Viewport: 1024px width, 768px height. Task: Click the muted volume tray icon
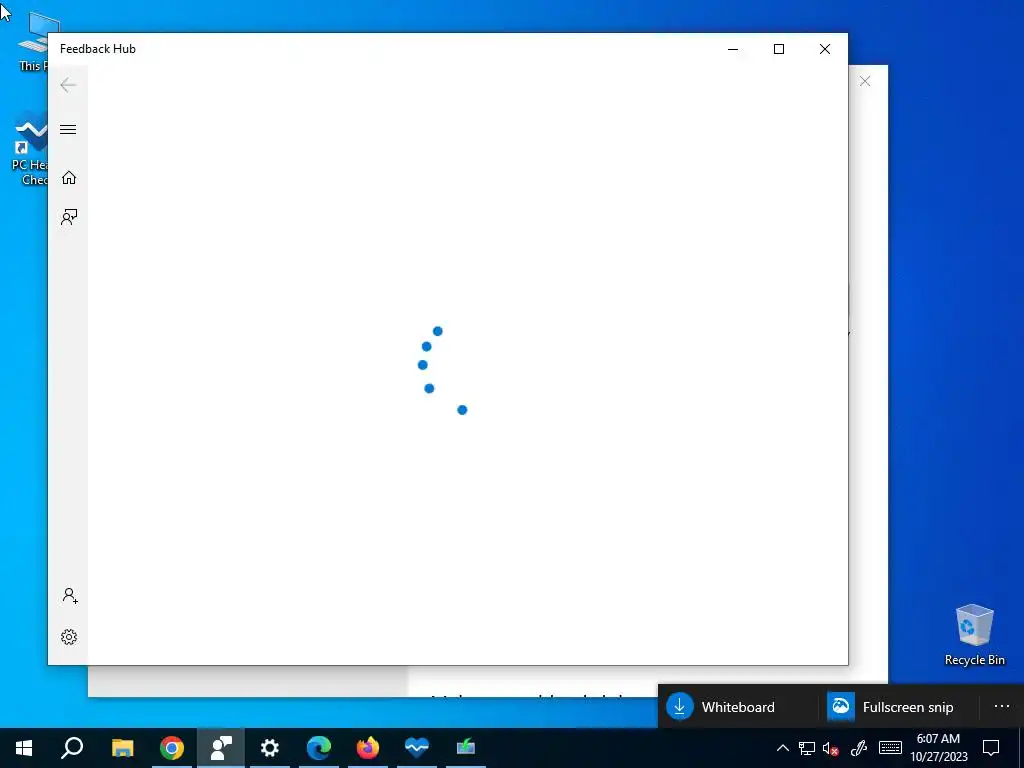pos(831,748)
